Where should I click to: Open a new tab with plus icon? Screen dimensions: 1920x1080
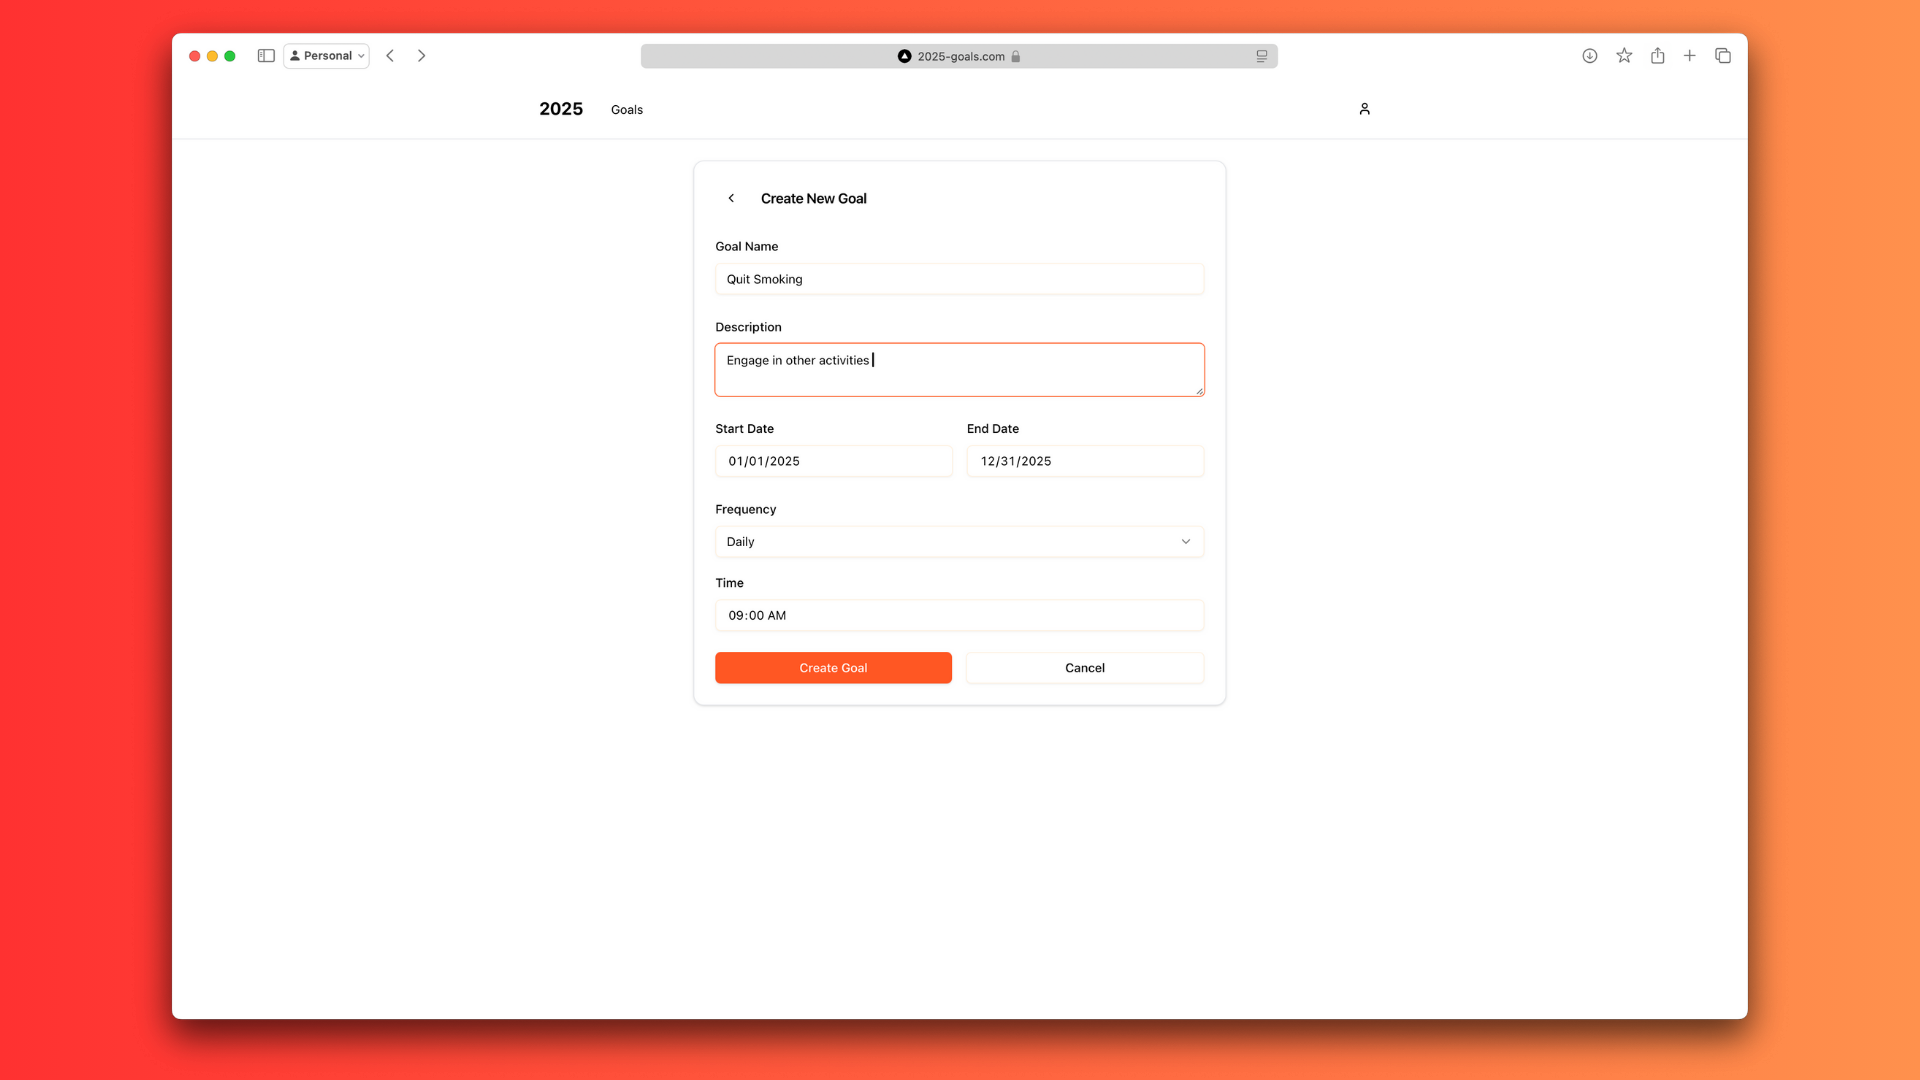[x=1689, y=56]
